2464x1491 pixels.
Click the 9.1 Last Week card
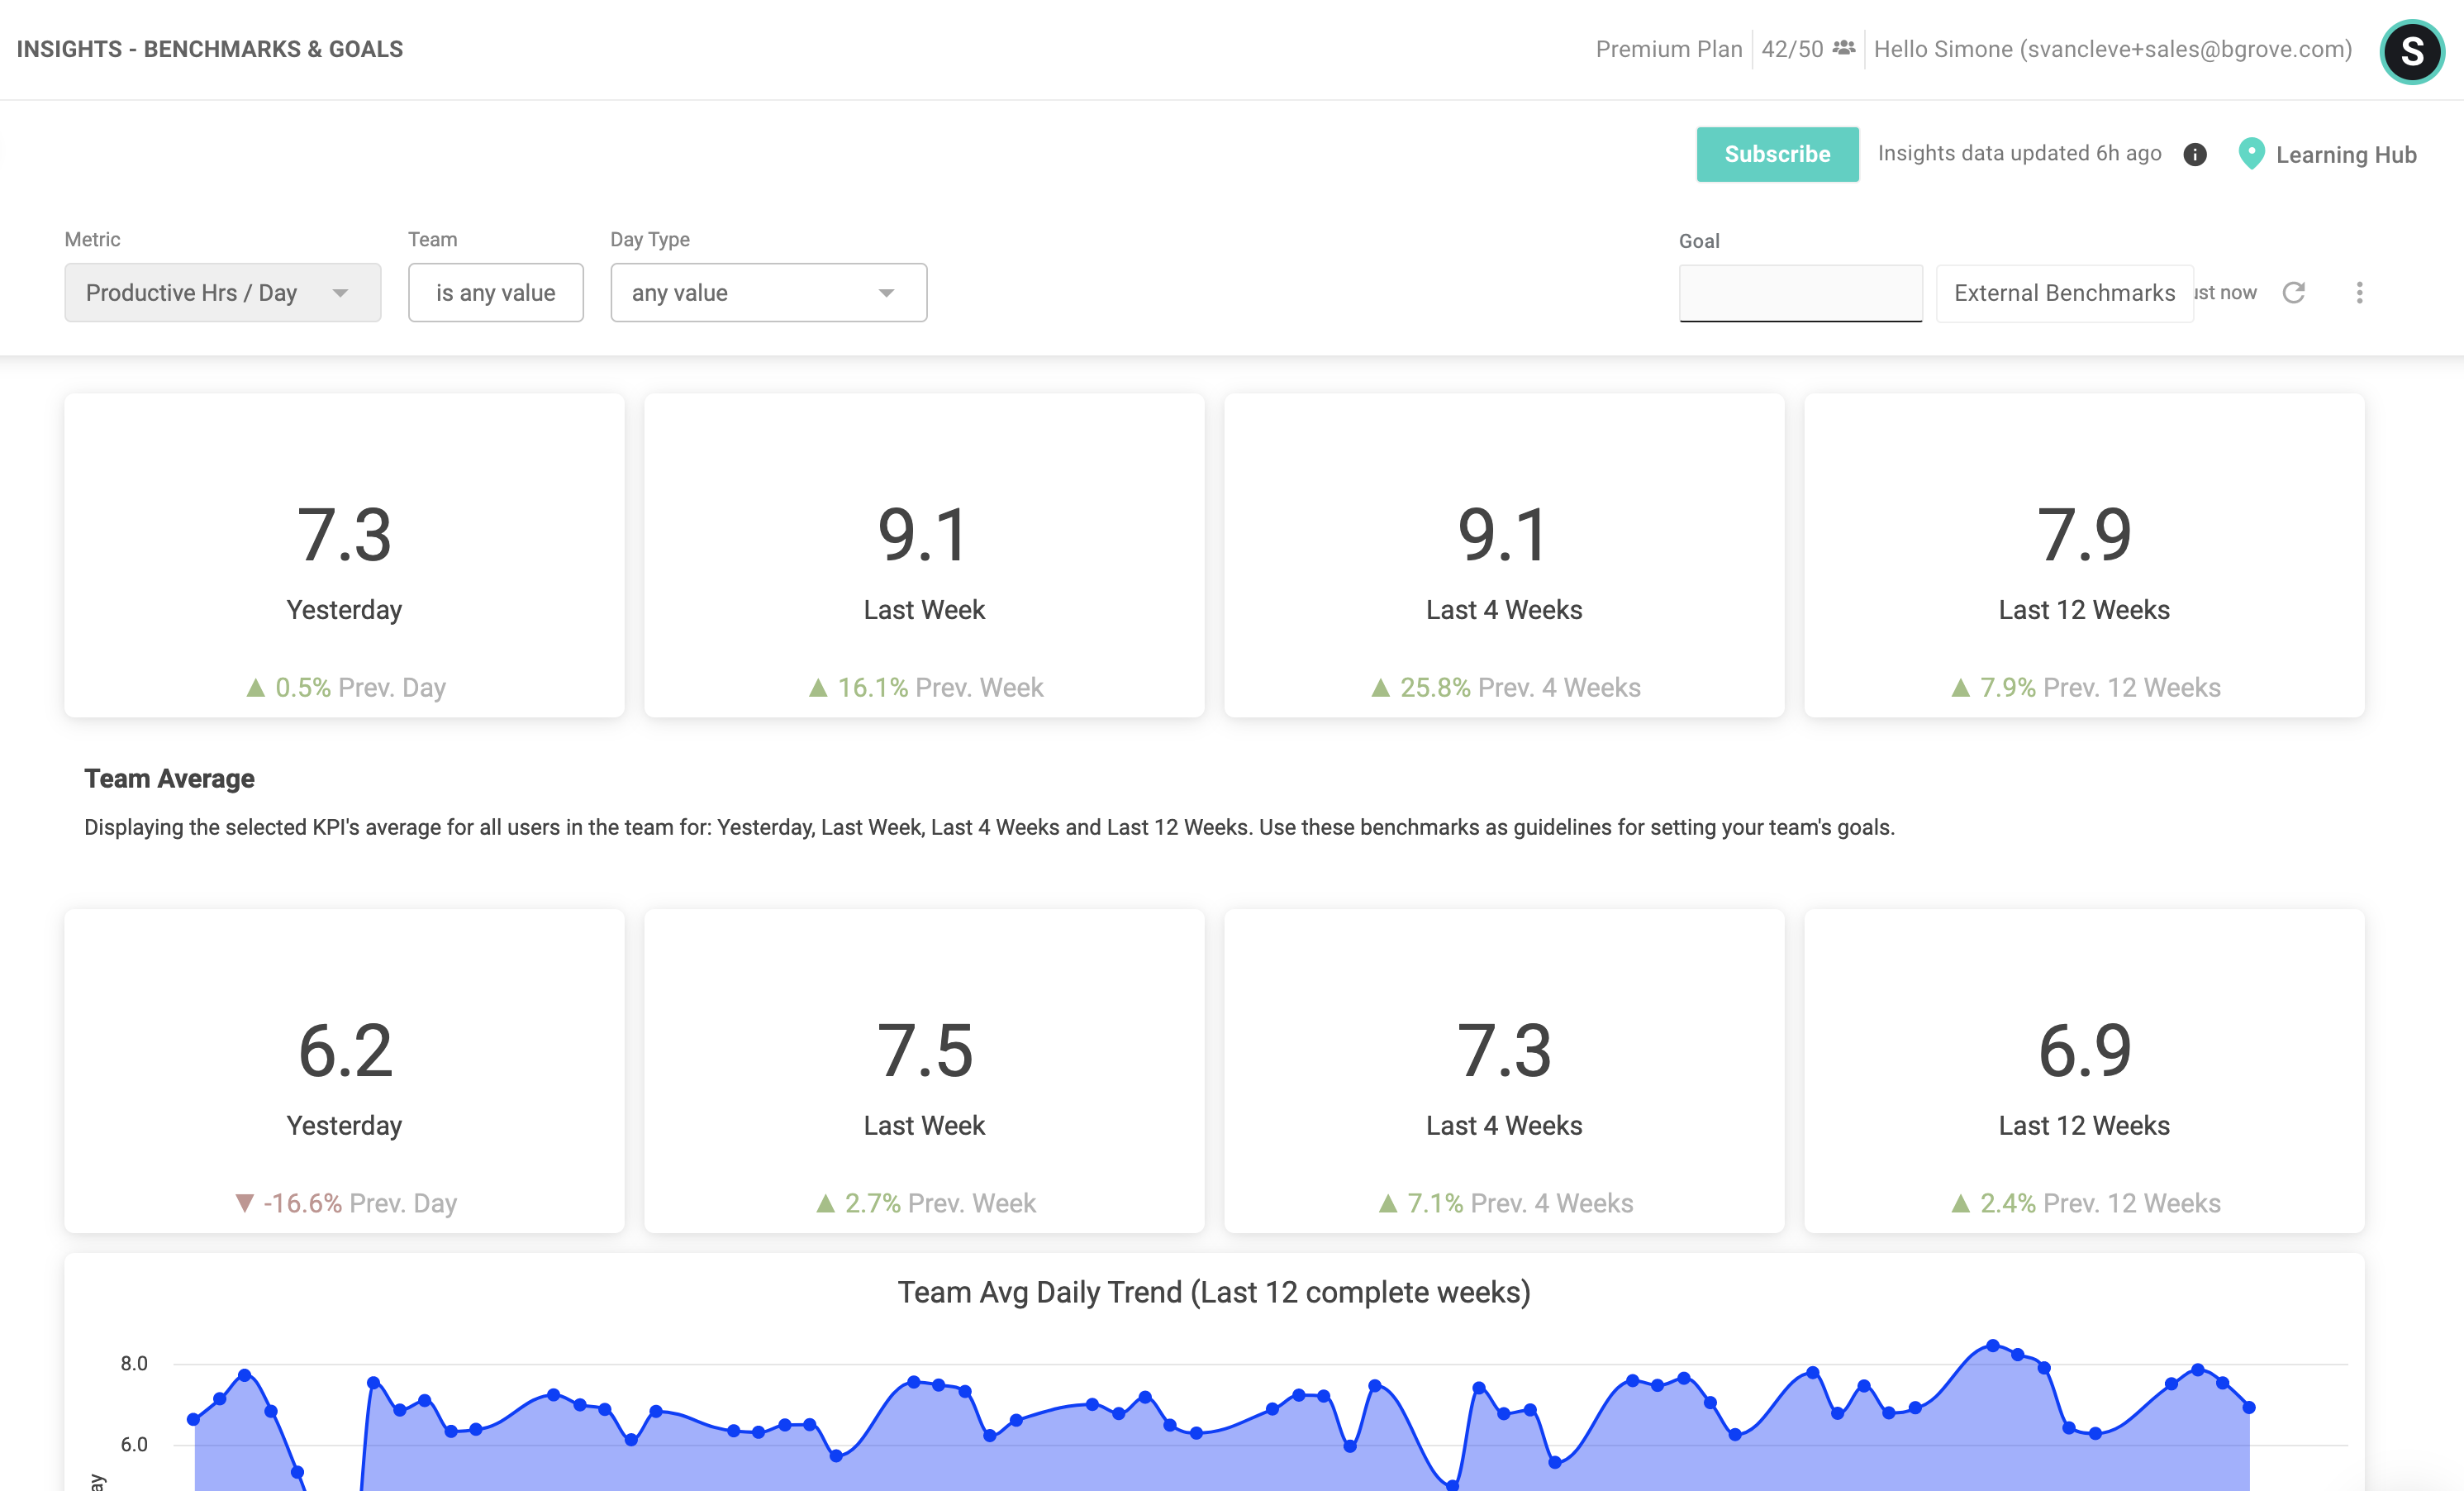[x=924, y=555]
